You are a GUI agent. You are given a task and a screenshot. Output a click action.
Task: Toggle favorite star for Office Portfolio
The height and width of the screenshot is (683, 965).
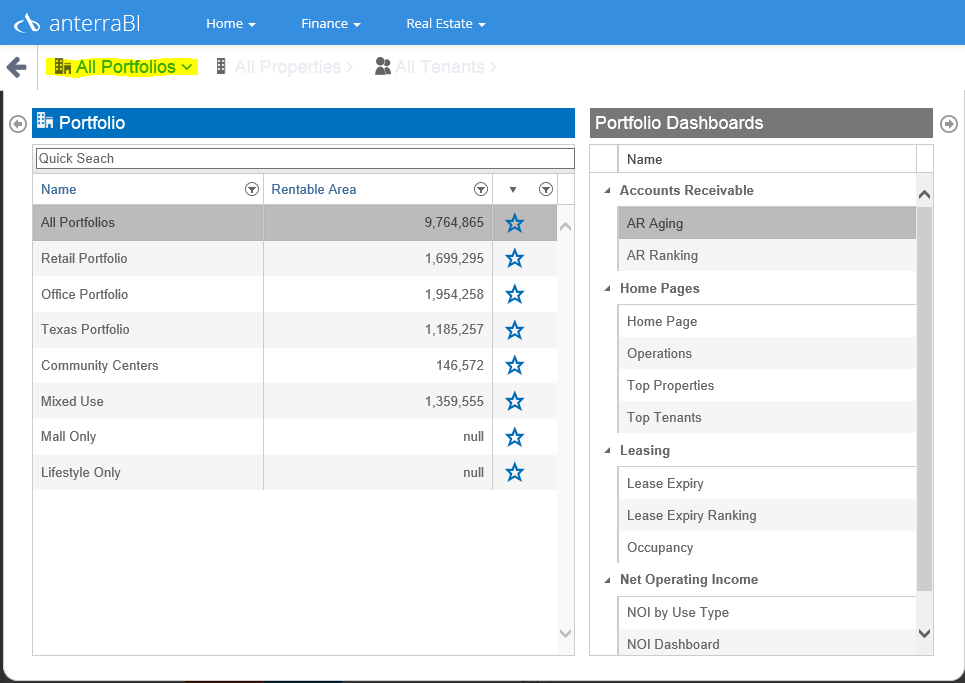pyautogui.click(x=515, y=294)
